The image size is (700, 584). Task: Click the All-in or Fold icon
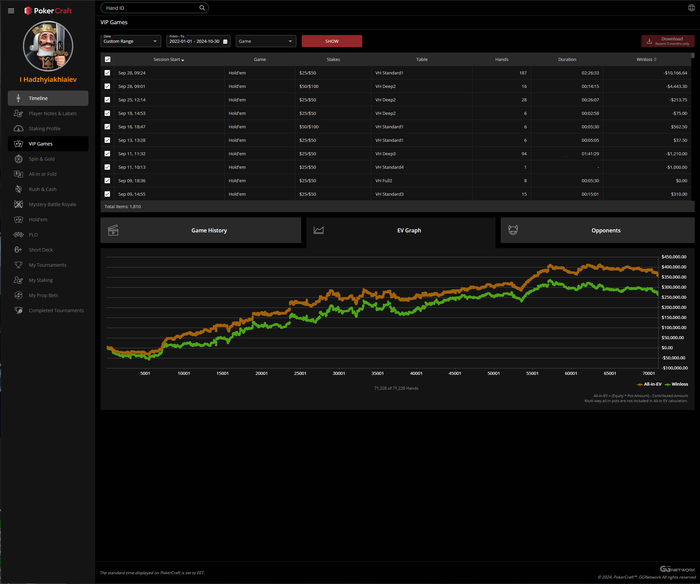18,174
